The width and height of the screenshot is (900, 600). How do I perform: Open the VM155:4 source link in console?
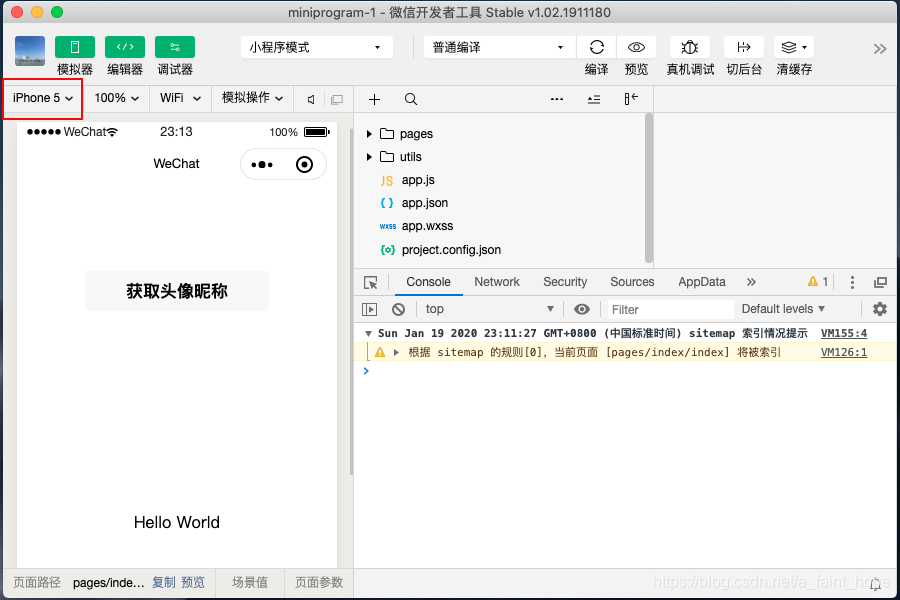tap(843, 332)
